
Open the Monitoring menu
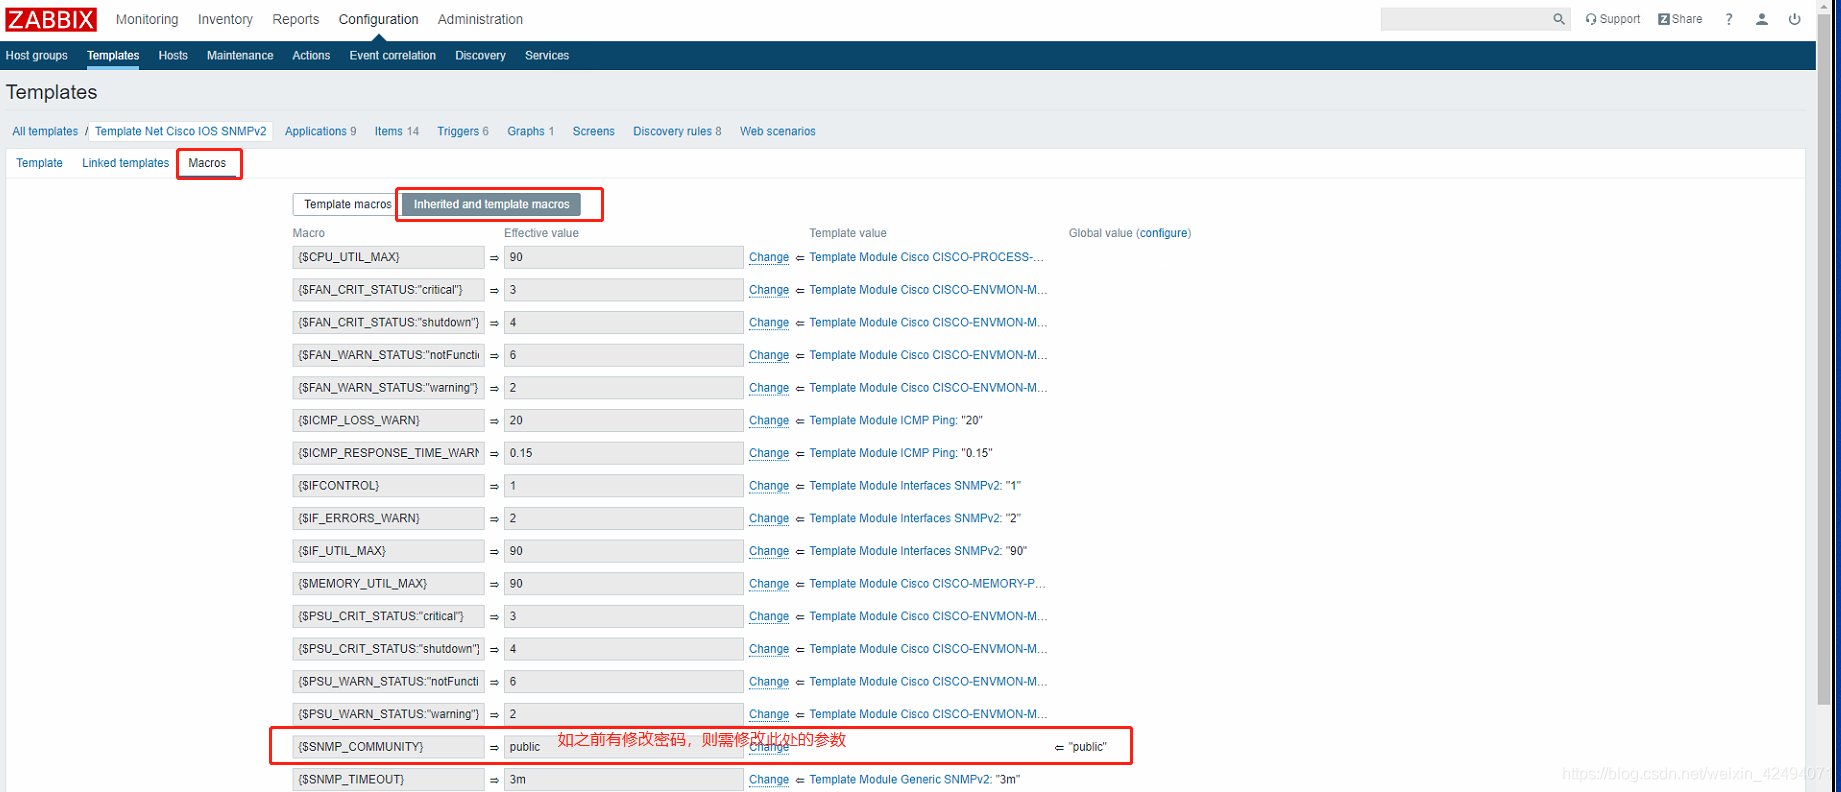pos(147,19)
